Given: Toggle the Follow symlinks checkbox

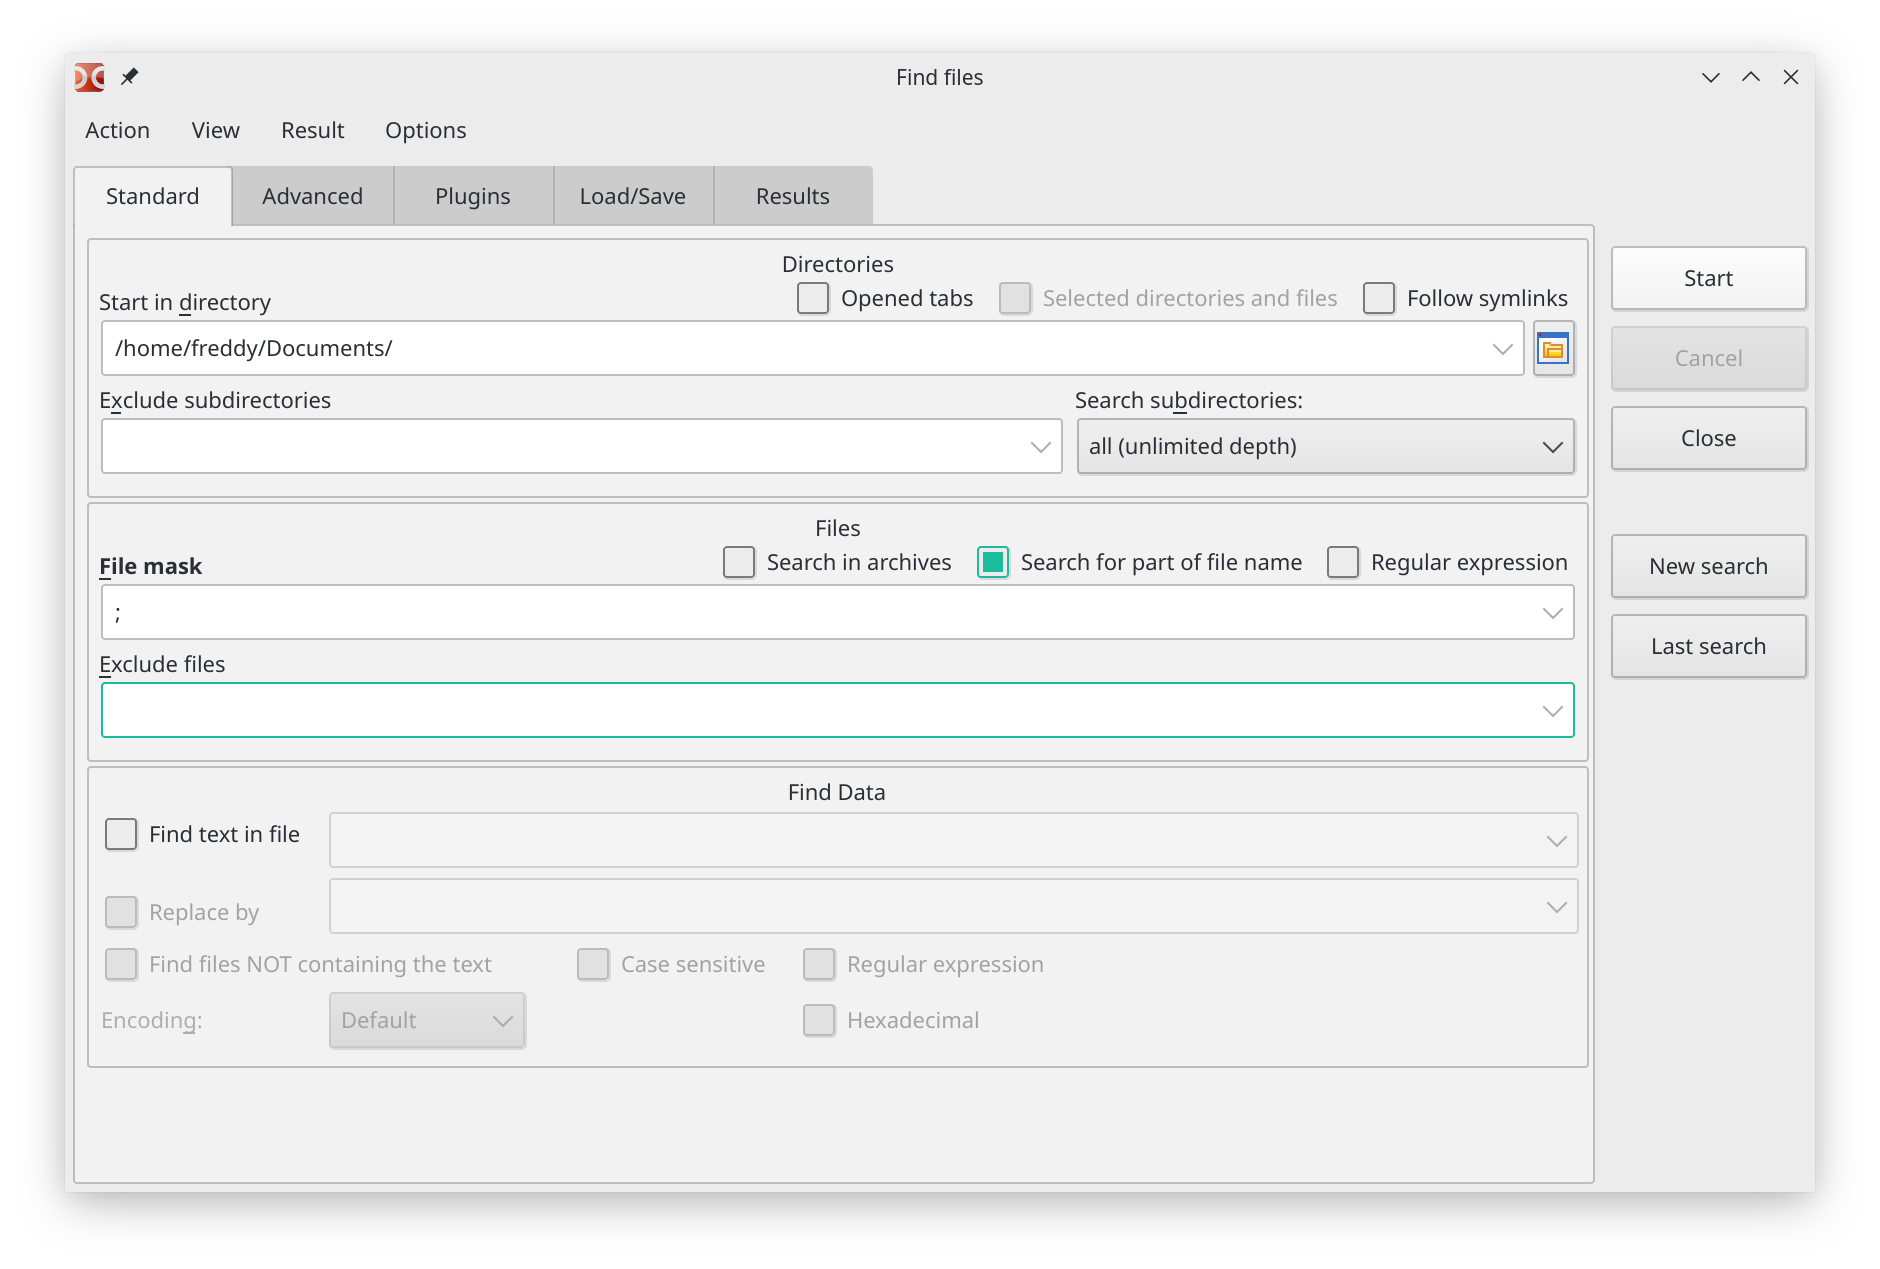Looking at the screenshot, I should pos(1379,298).
